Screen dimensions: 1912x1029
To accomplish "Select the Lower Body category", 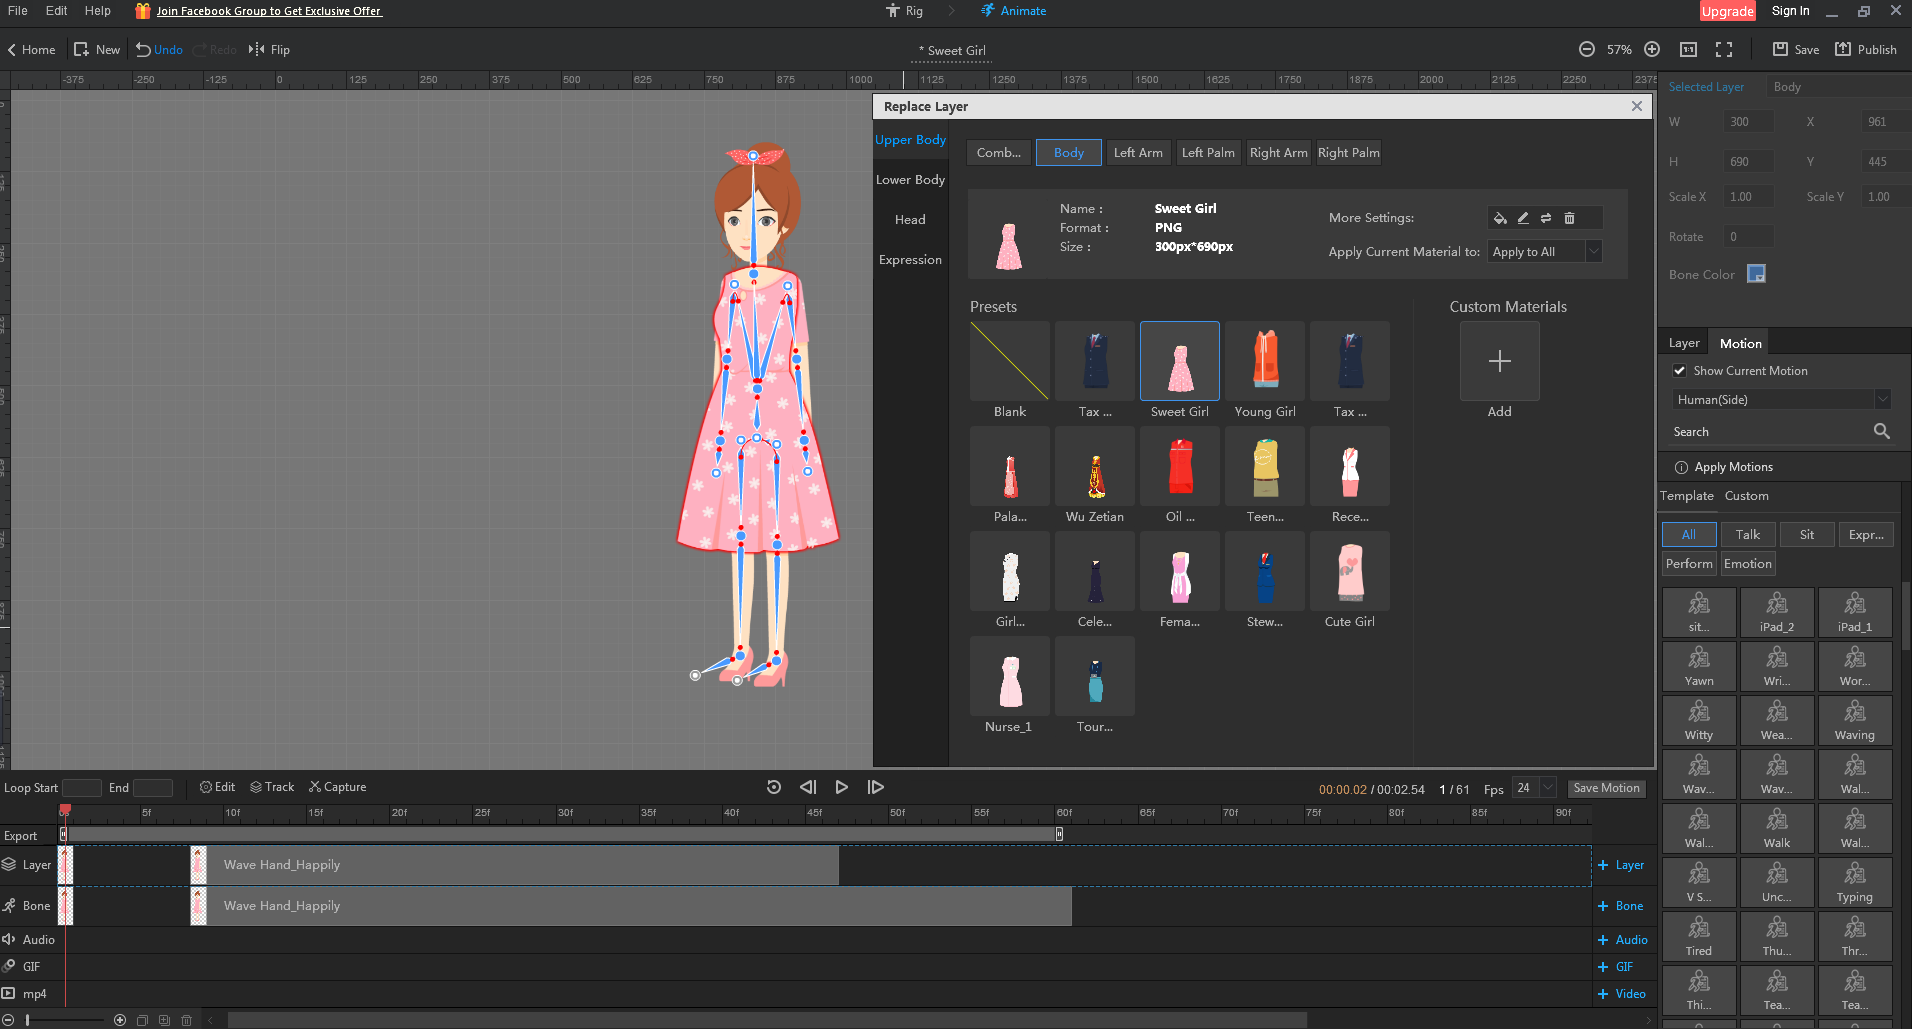I will (x=910, y=180).
